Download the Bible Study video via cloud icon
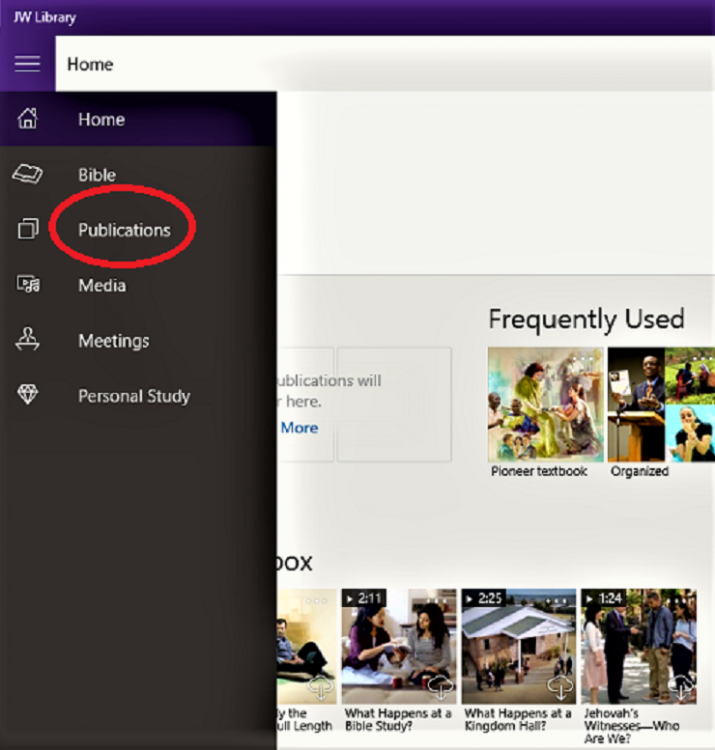Image resolution: width=715 pixels, height=750 pixels. point(440,687)
